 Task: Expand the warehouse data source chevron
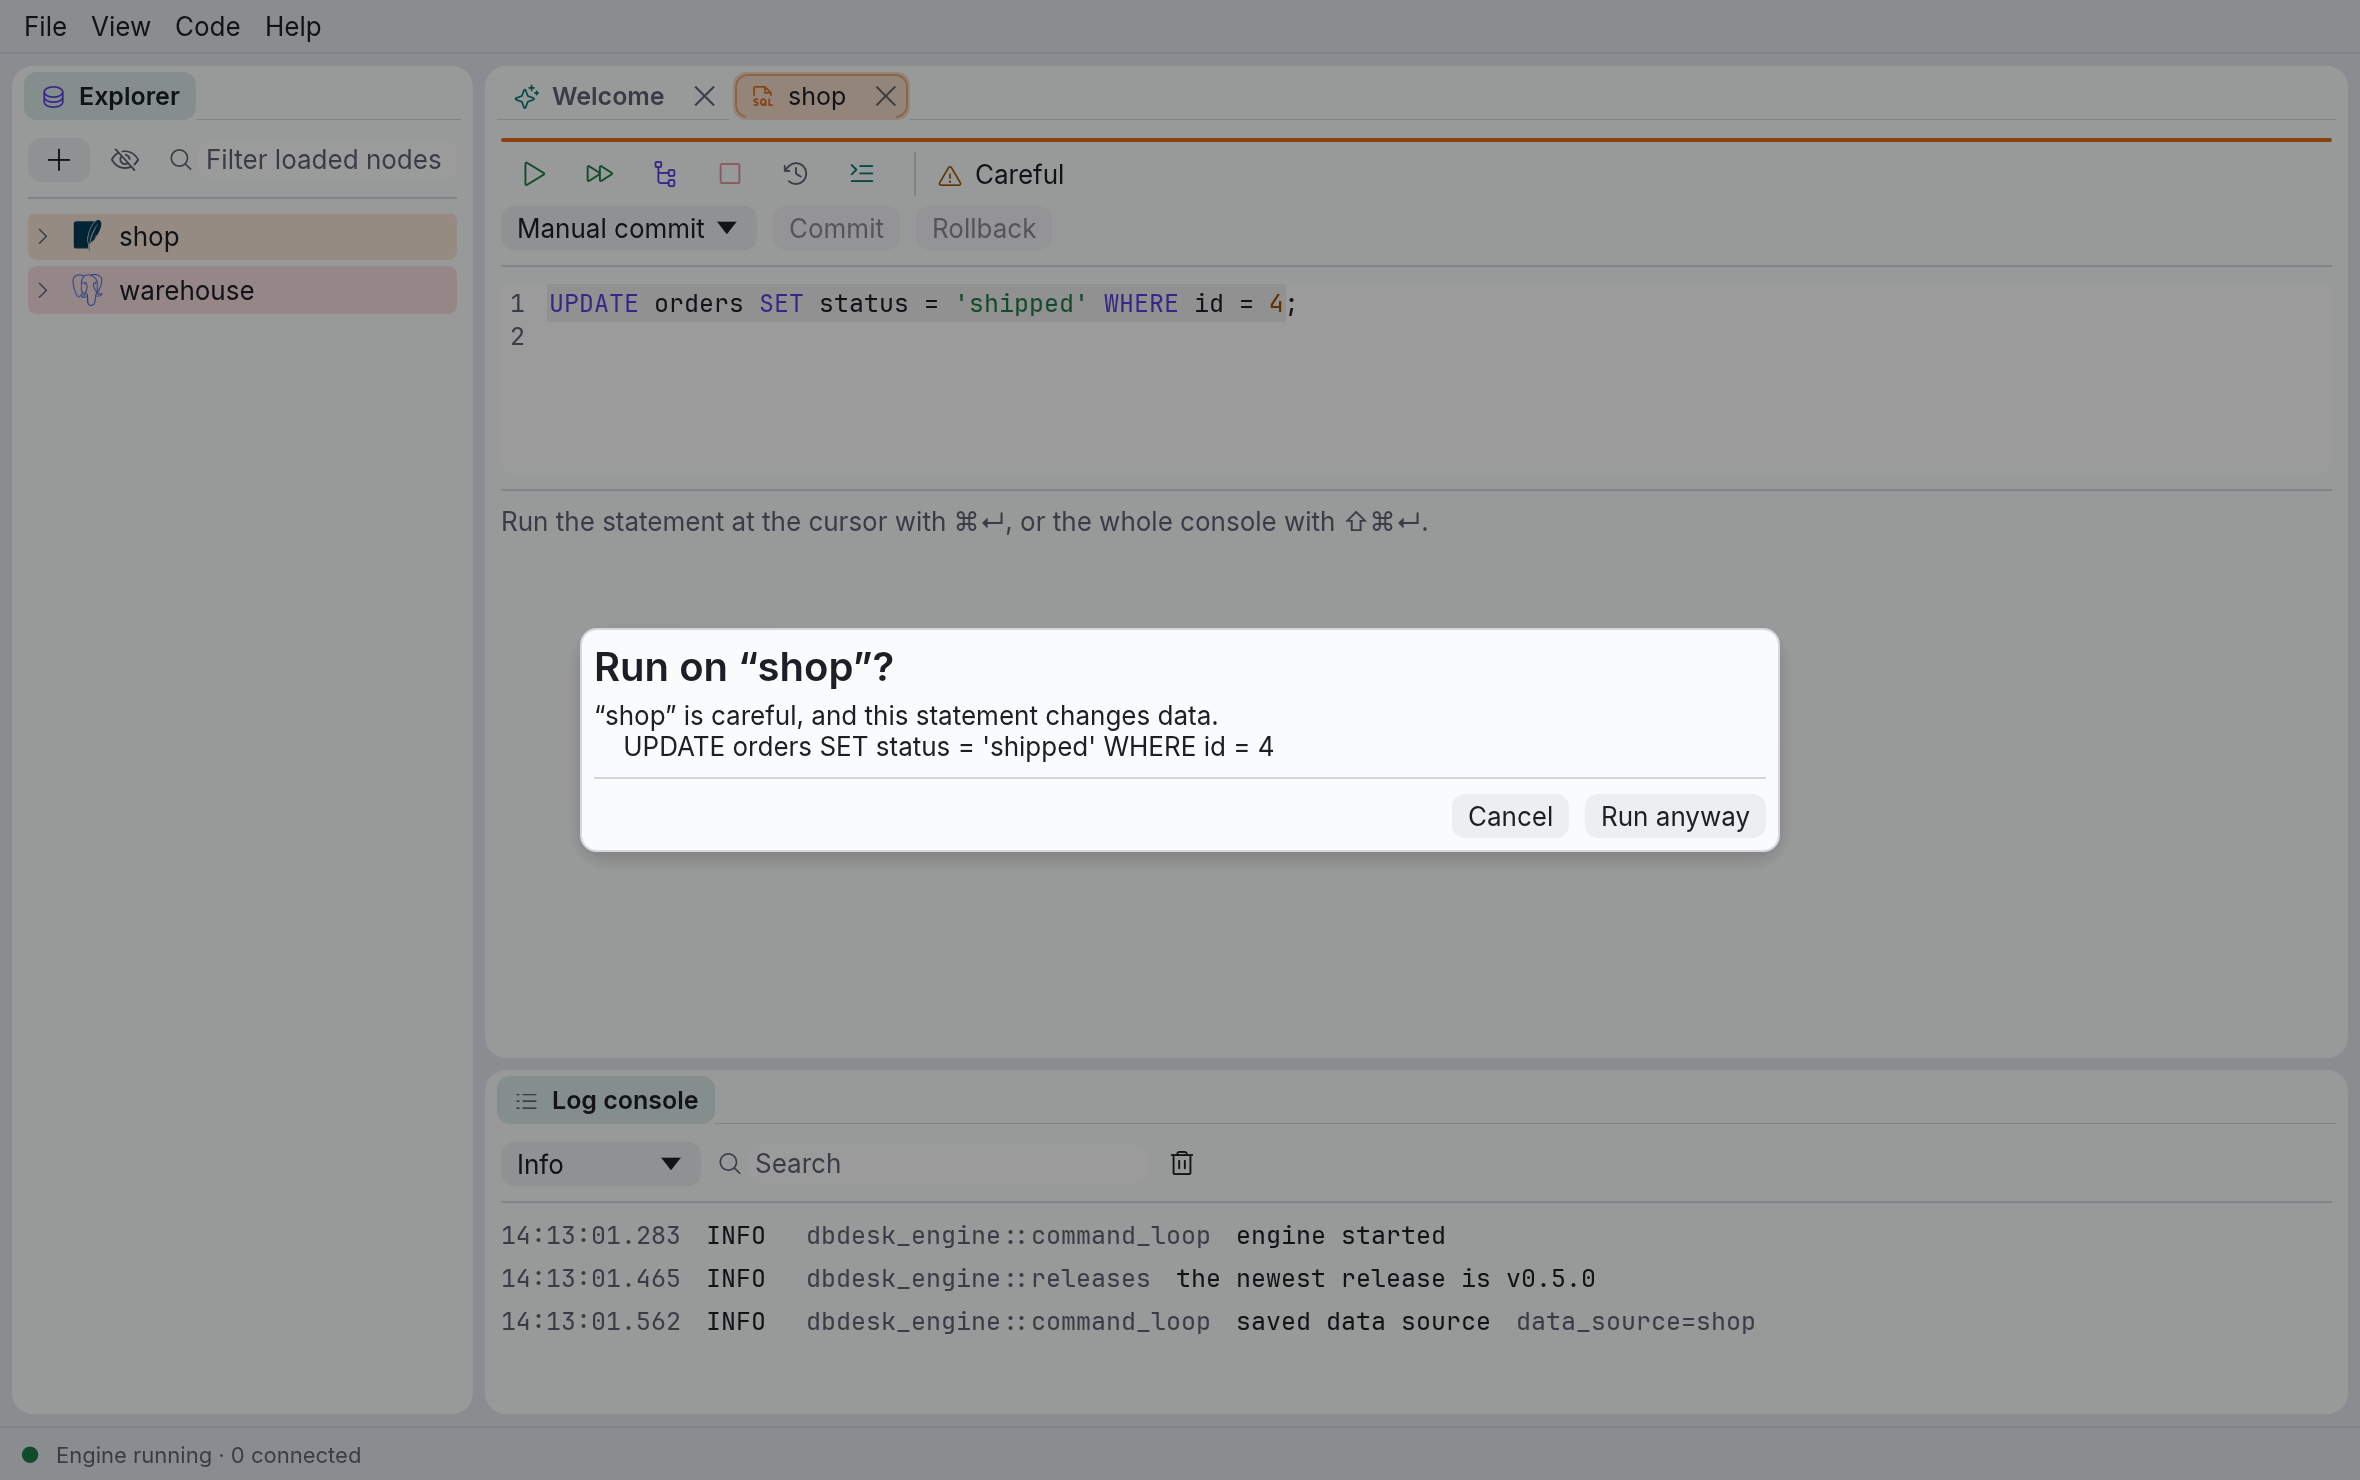click(43, 291)
